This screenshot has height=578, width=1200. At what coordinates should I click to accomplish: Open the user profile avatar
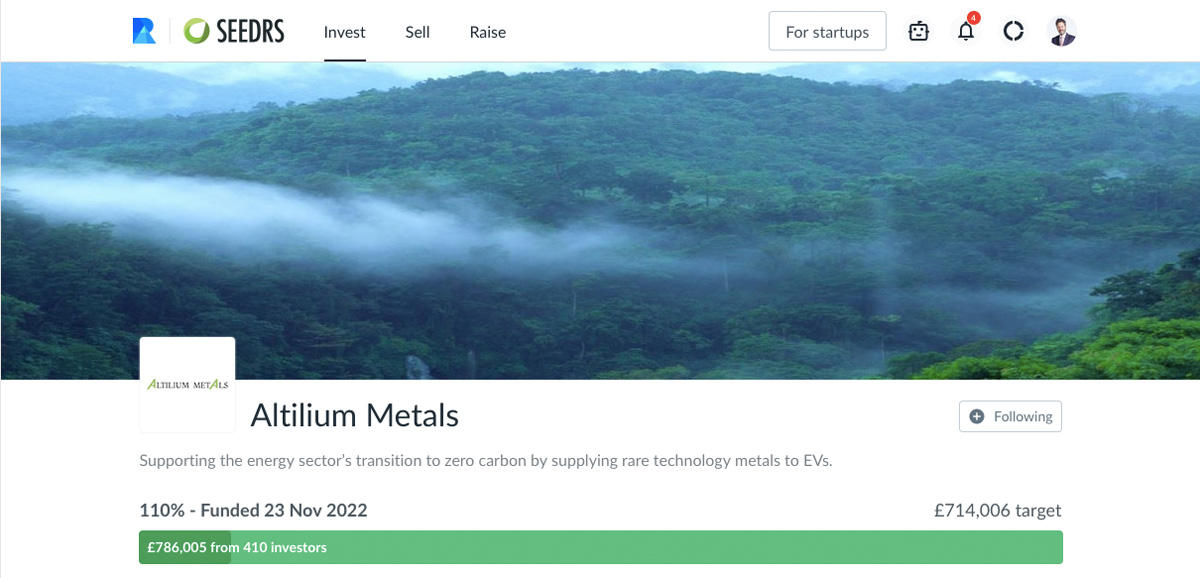click(x=1062, y=31)
